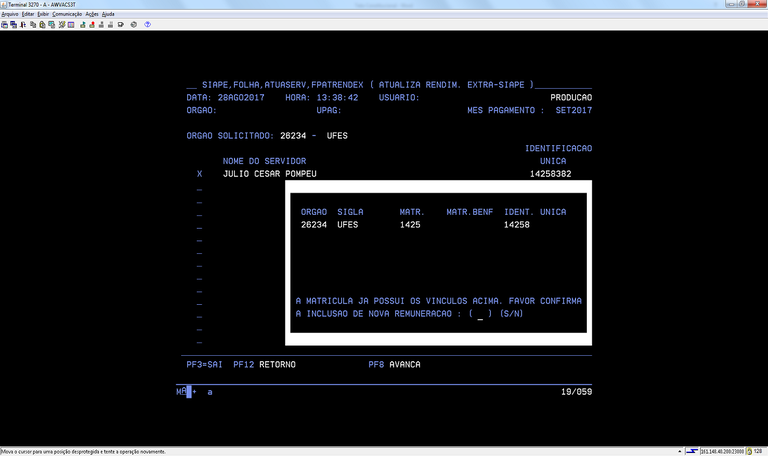Open the Arquivo menu
Image resolution: width=768 pixels, height=456 pixels.
point(10,15)
